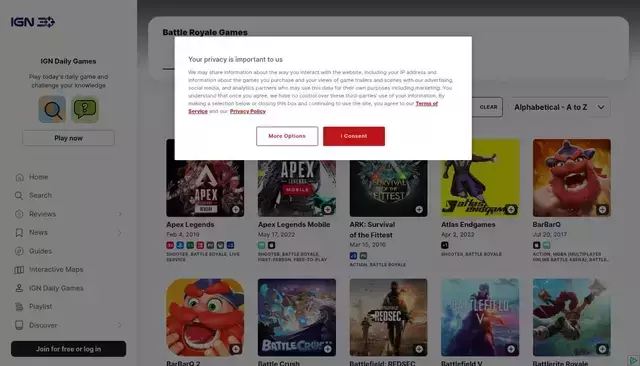Open IGN Daily Games sidebar link
This screenshot has width=640, height=366.
coord(56,288)
